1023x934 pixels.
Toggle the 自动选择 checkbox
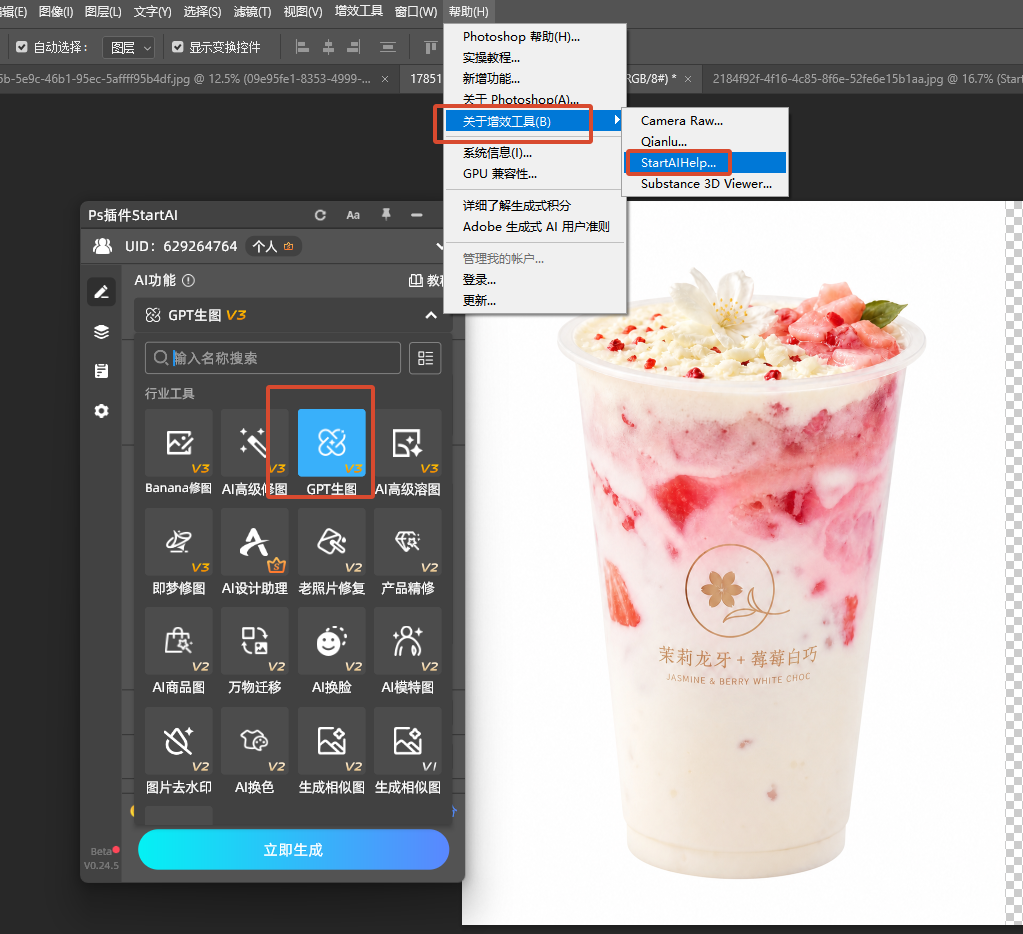click(x=22, y=47)
